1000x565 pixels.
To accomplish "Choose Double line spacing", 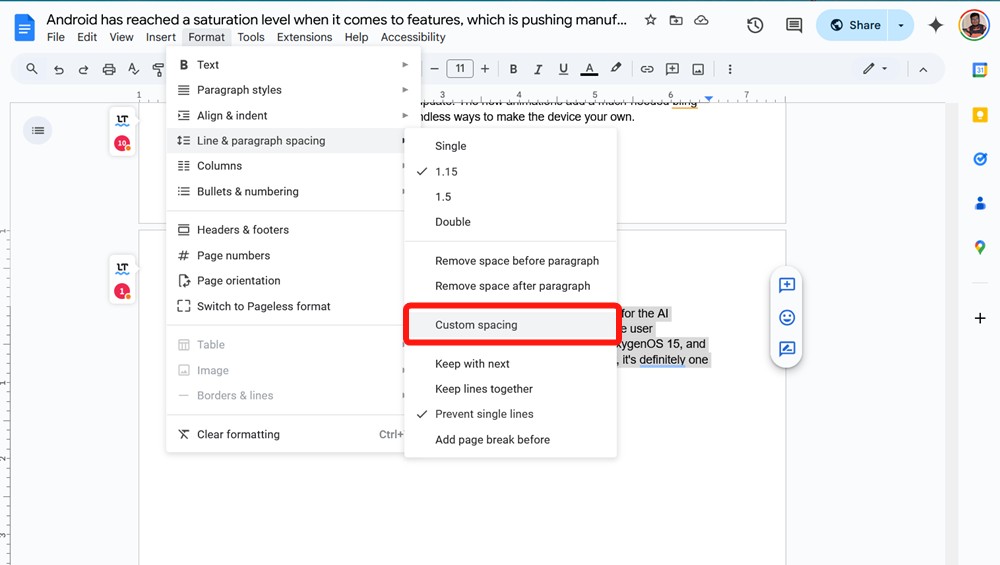I will (x=452, y=222).
